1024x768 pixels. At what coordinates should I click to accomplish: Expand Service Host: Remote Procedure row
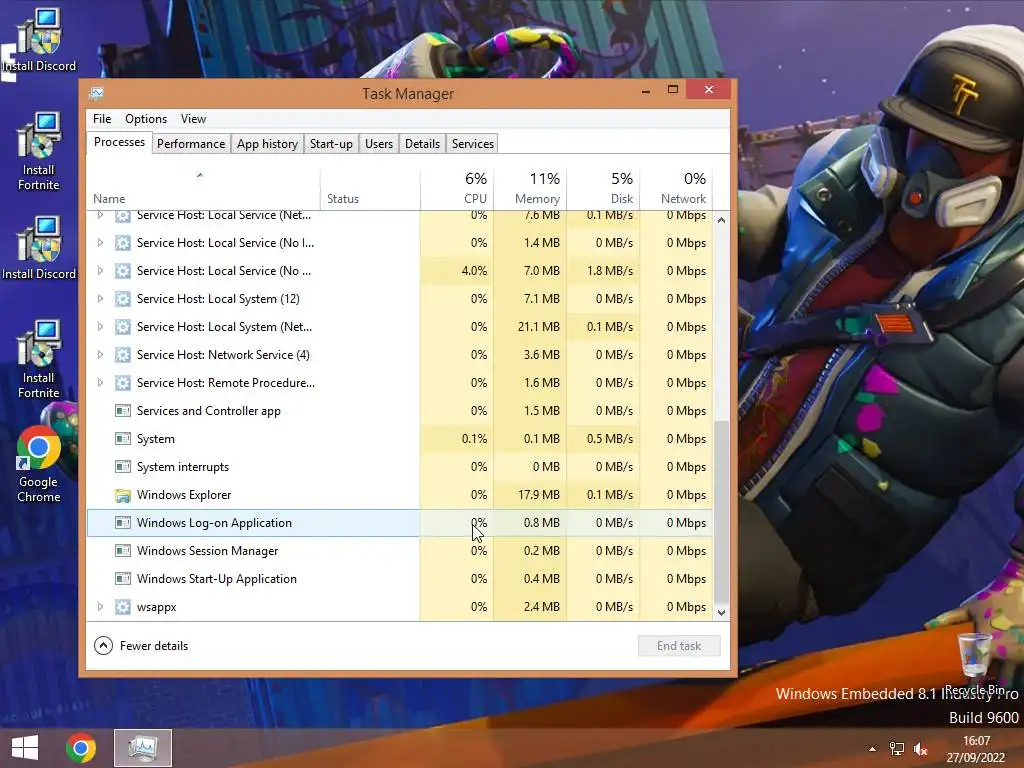pos(100,383)
